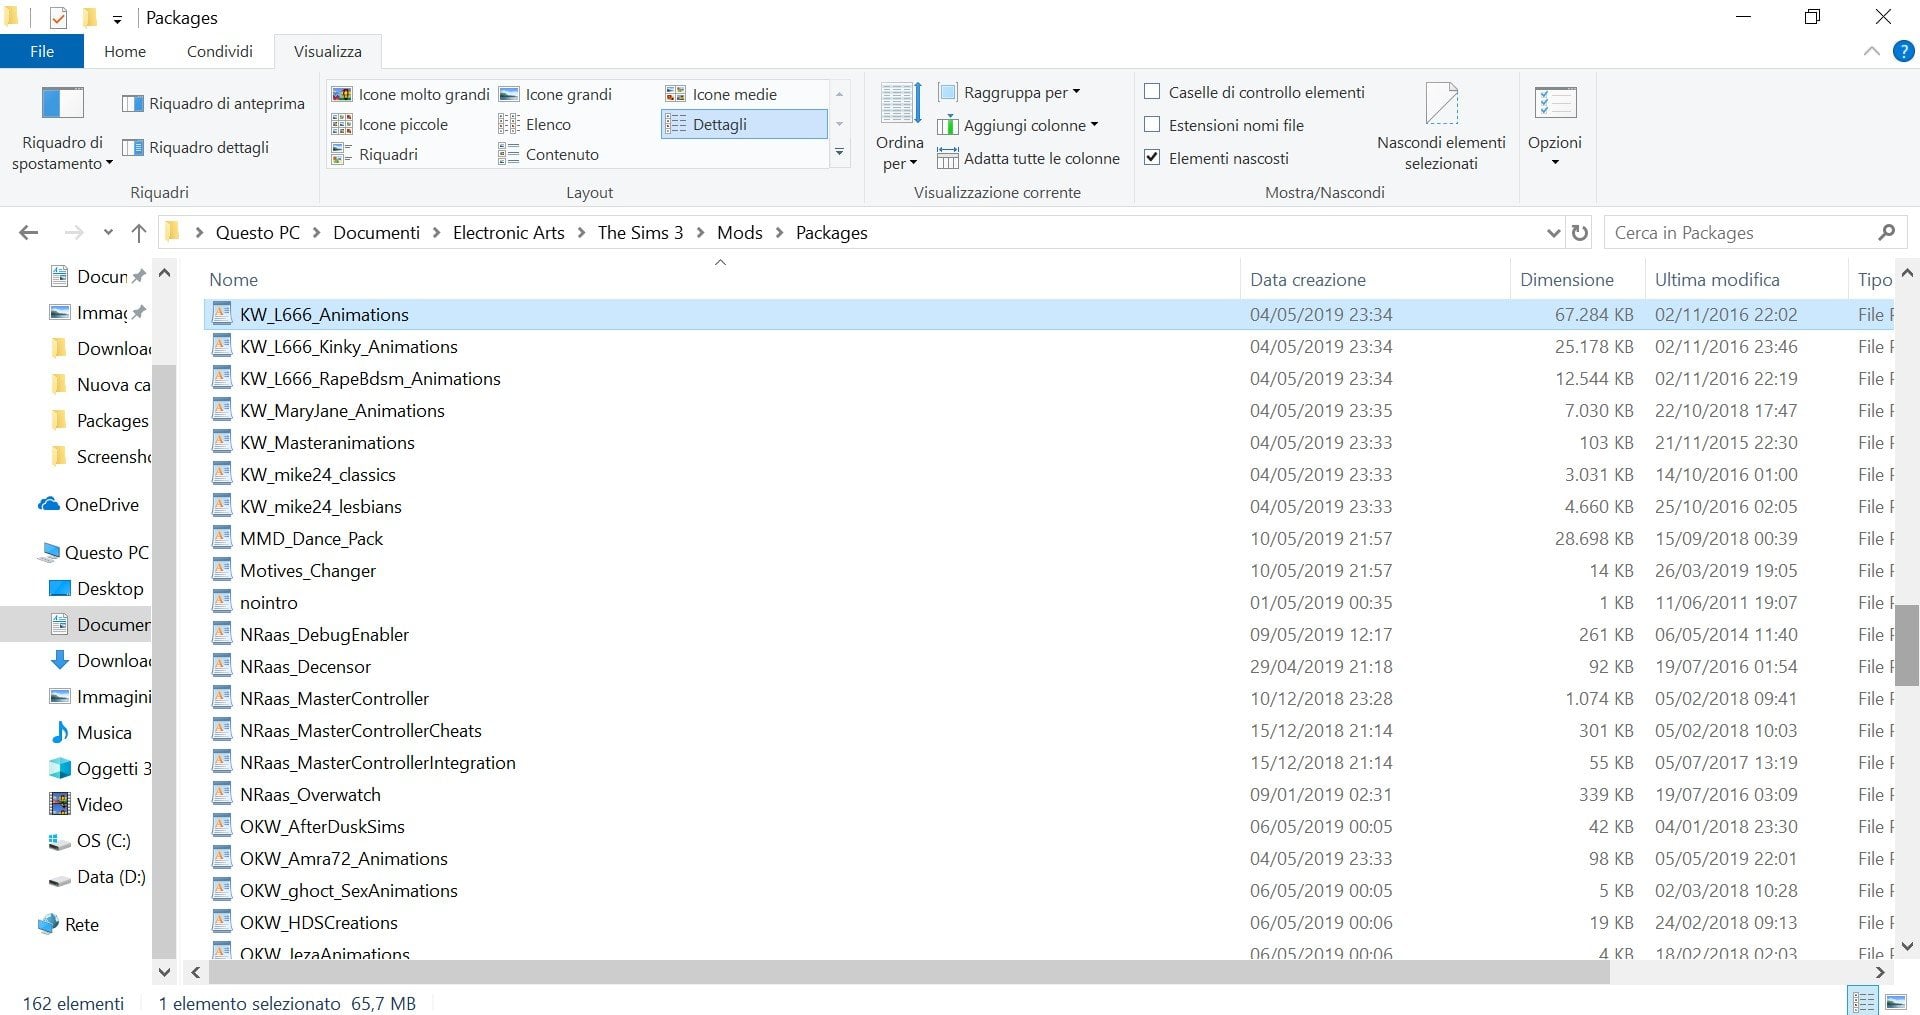
Task: Open the Raggruppa per dropdown
Action: coord(1009,92)
